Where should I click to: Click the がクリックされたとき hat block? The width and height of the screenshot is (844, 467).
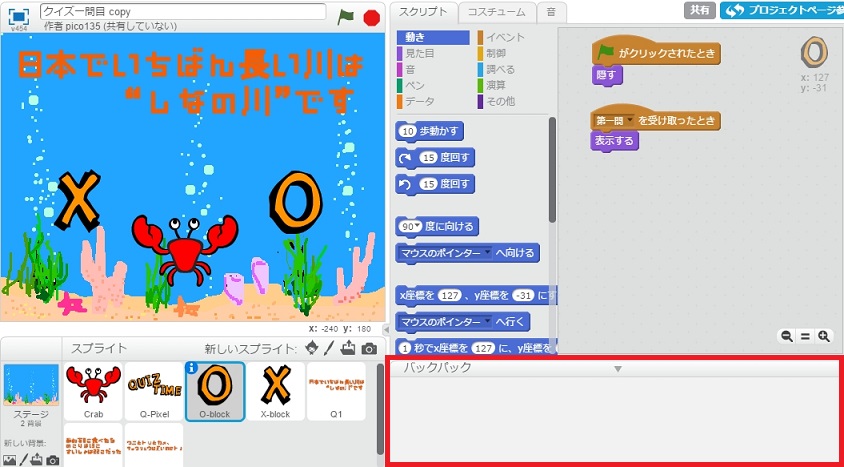click(656, 53)
